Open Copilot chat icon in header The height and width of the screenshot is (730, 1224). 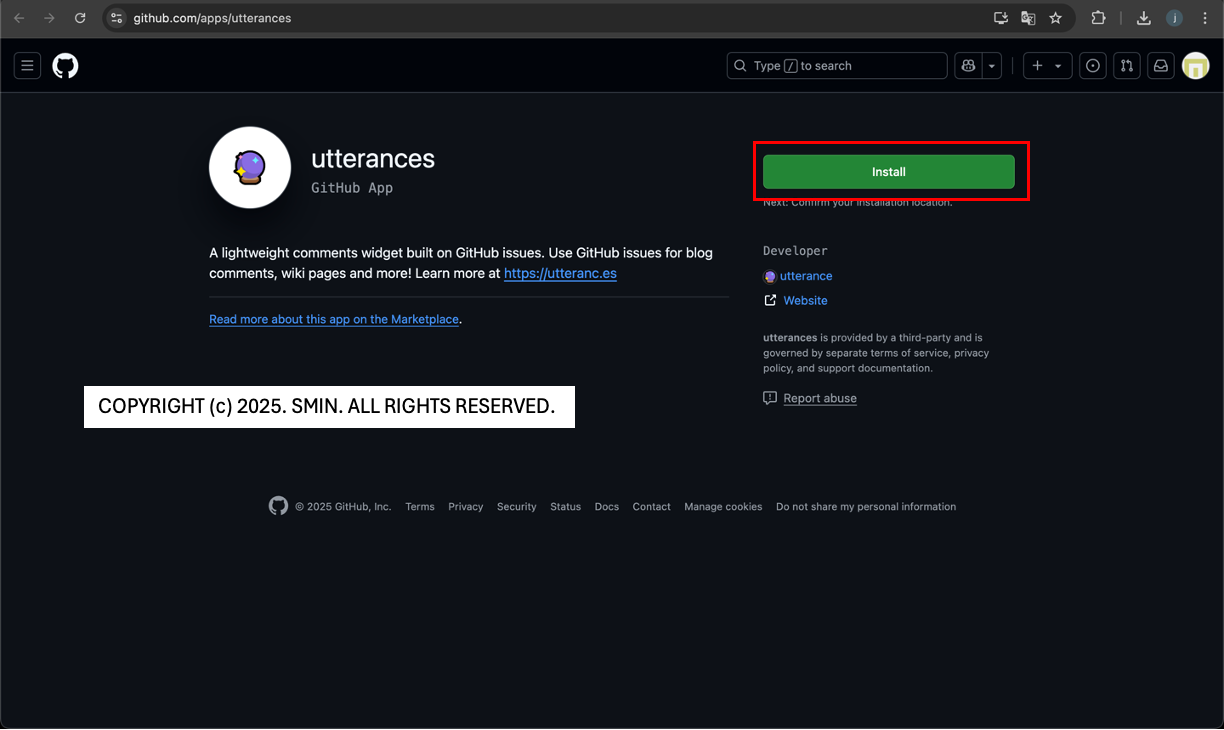[x=968, y=66]
